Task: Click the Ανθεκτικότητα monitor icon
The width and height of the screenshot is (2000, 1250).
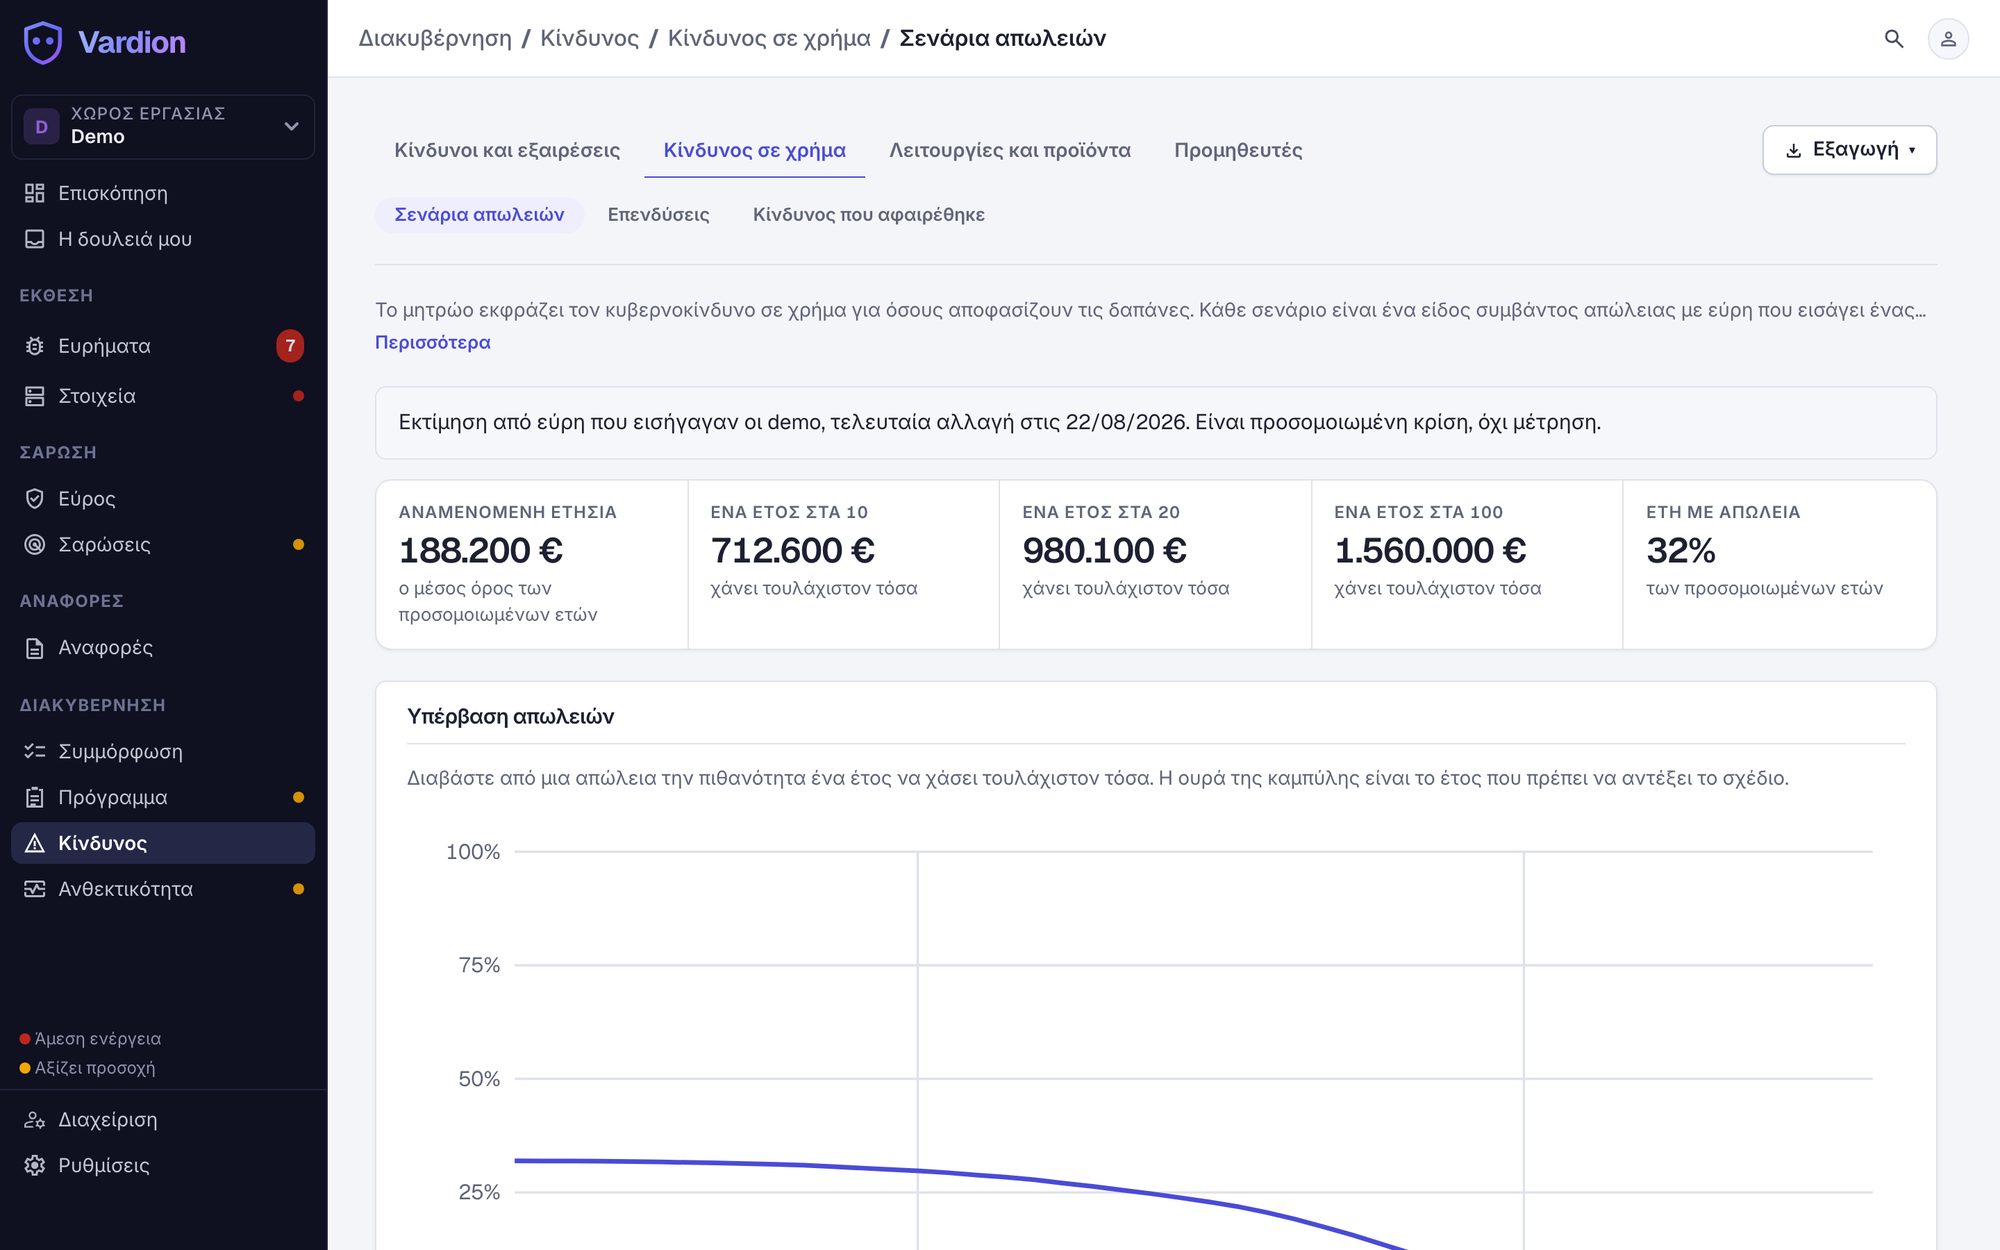Action: pos(35,889)
